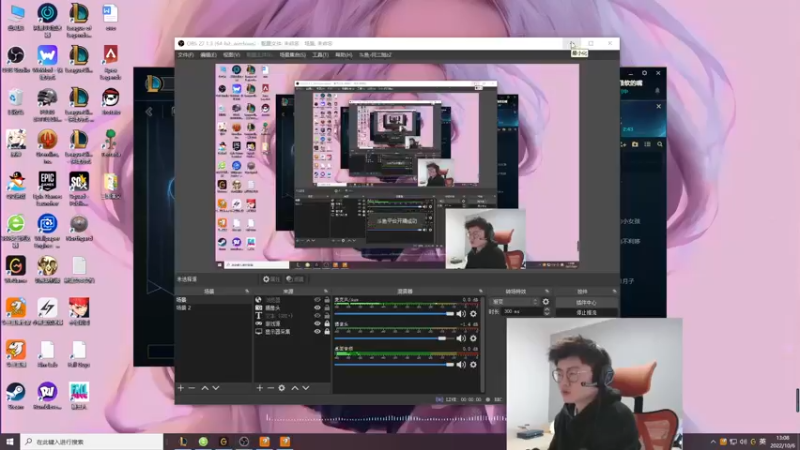Toggle visibility of the display capture source
Screen dimensions: 800x450
coord(317,332)
